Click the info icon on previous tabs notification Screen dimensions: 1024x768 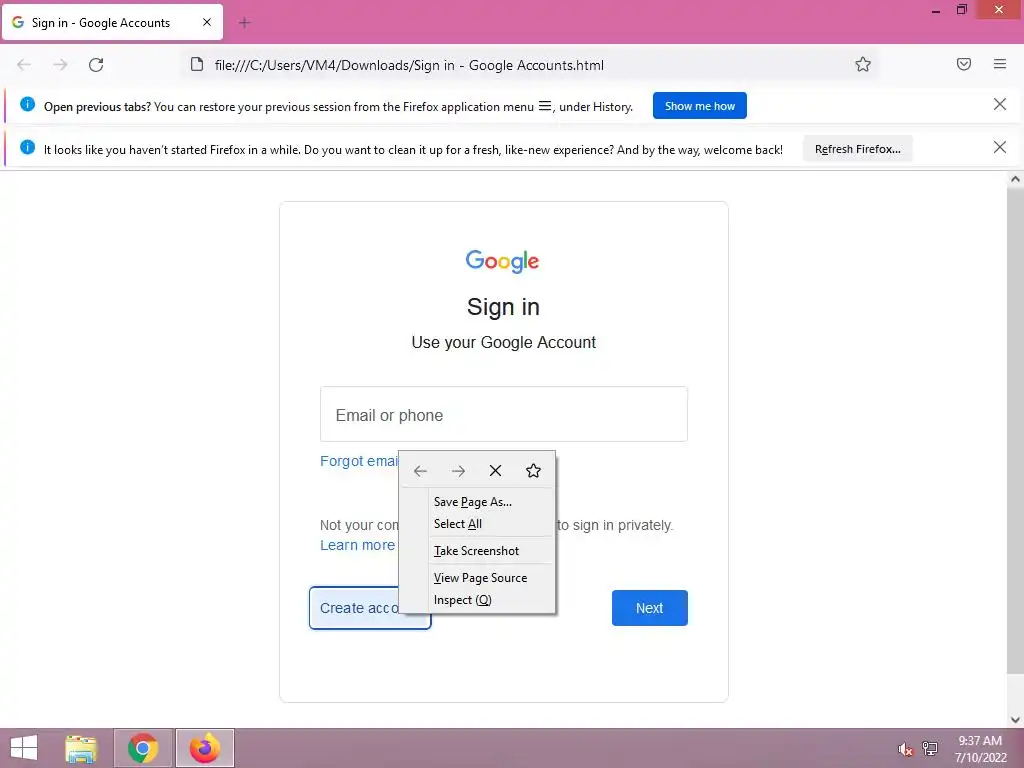point(27,104)
